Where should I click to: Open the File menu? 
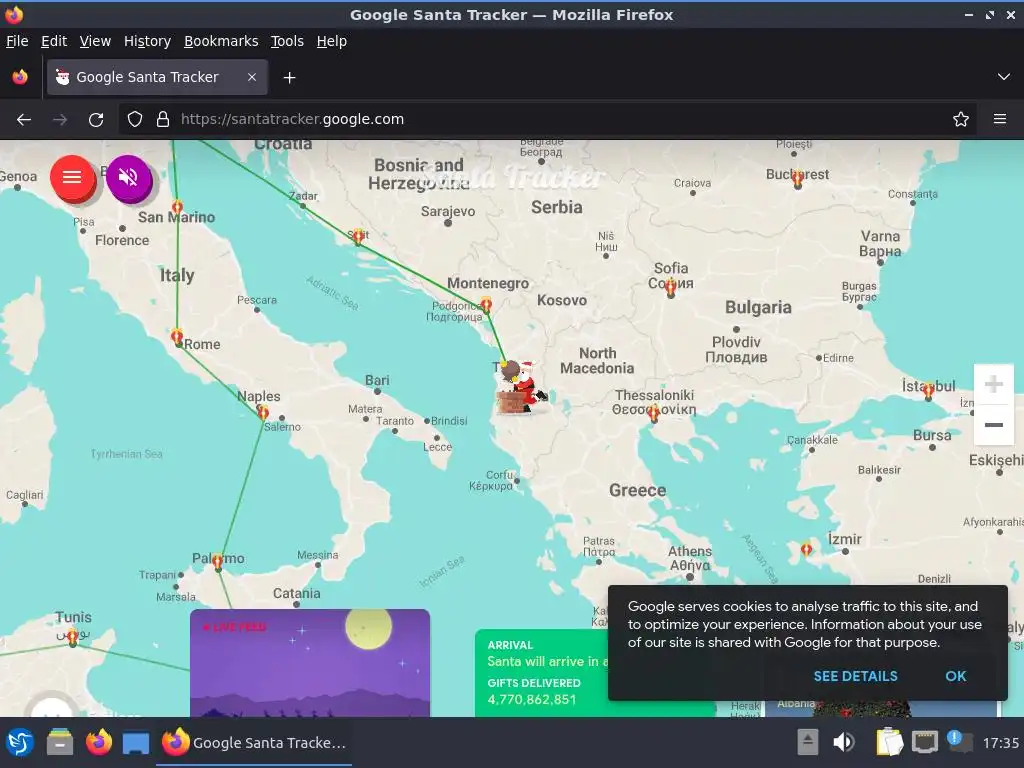coord(17,41)
